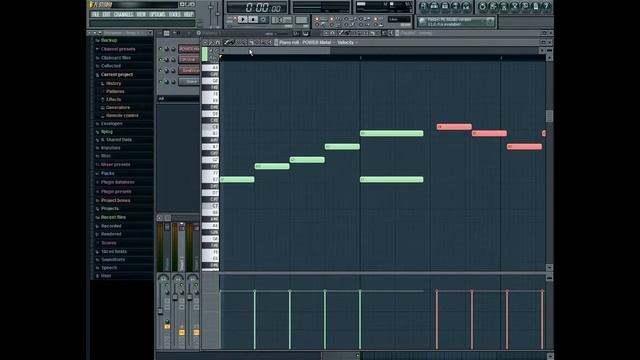Mute the POWER Metal channel LED
The width and height of the screenshot is (640, 360).
(160, 49)
